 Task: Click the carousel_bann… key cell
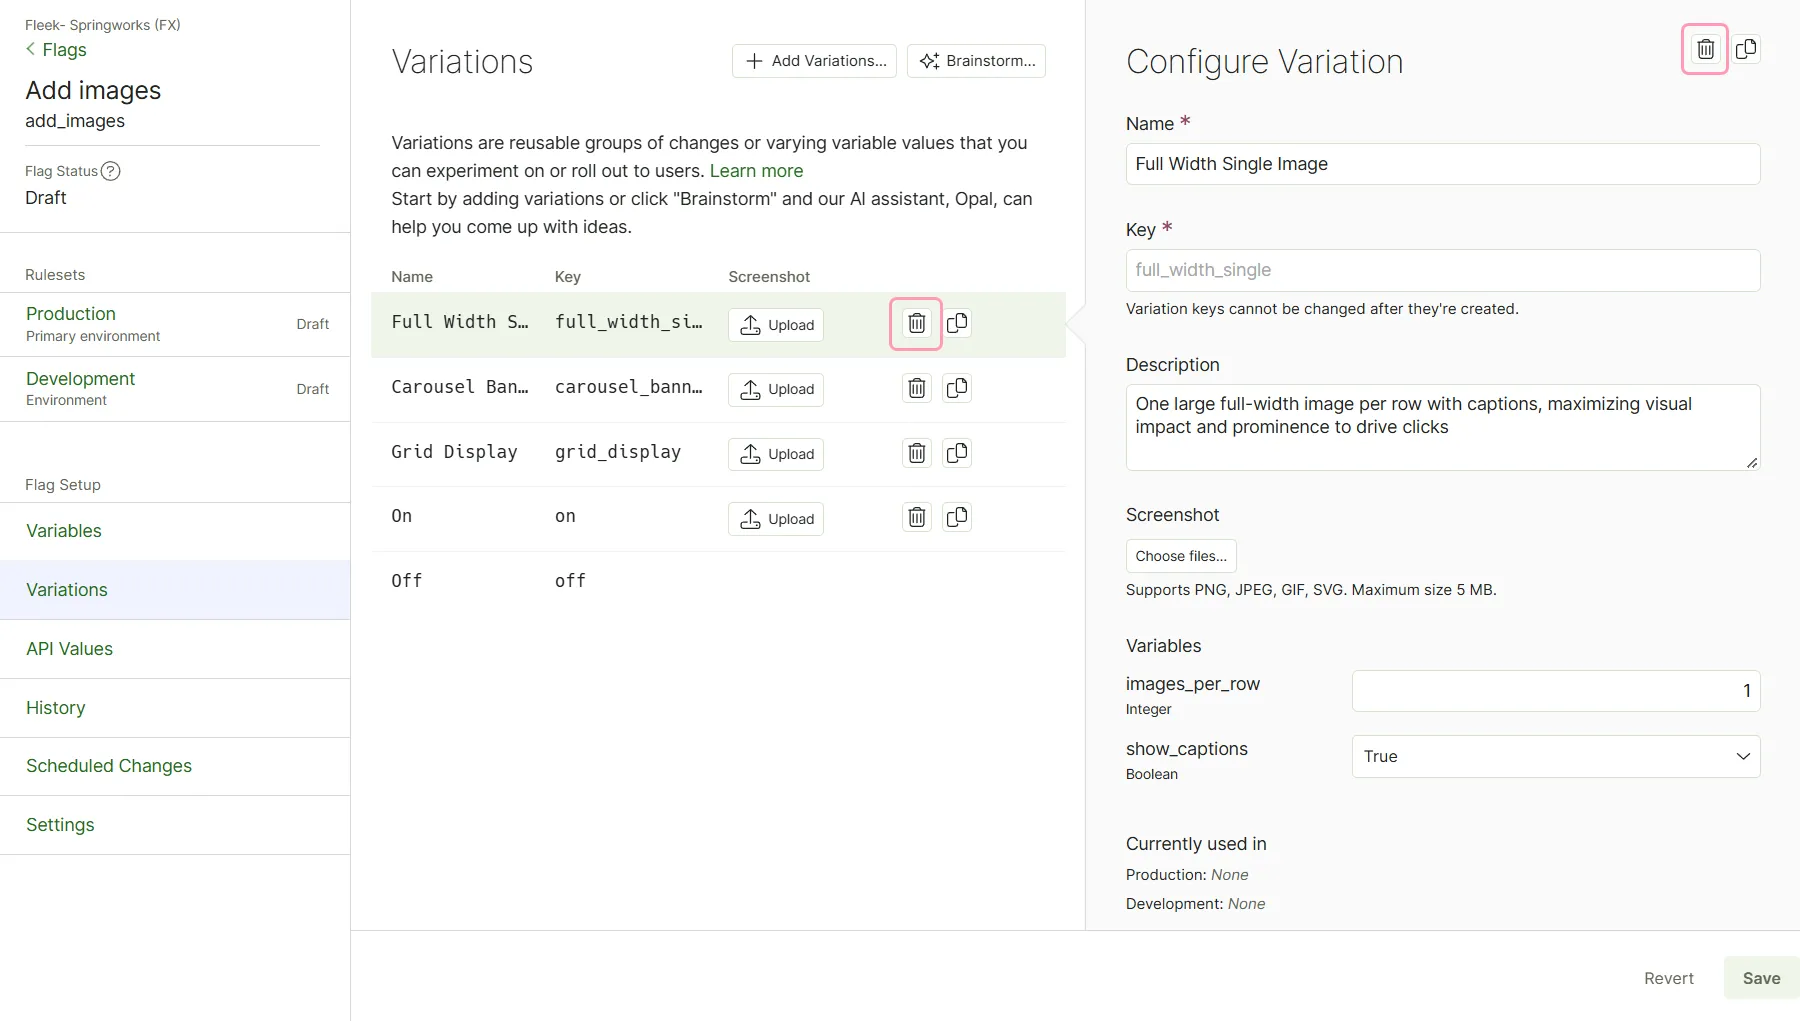click(x=629, y=387)
